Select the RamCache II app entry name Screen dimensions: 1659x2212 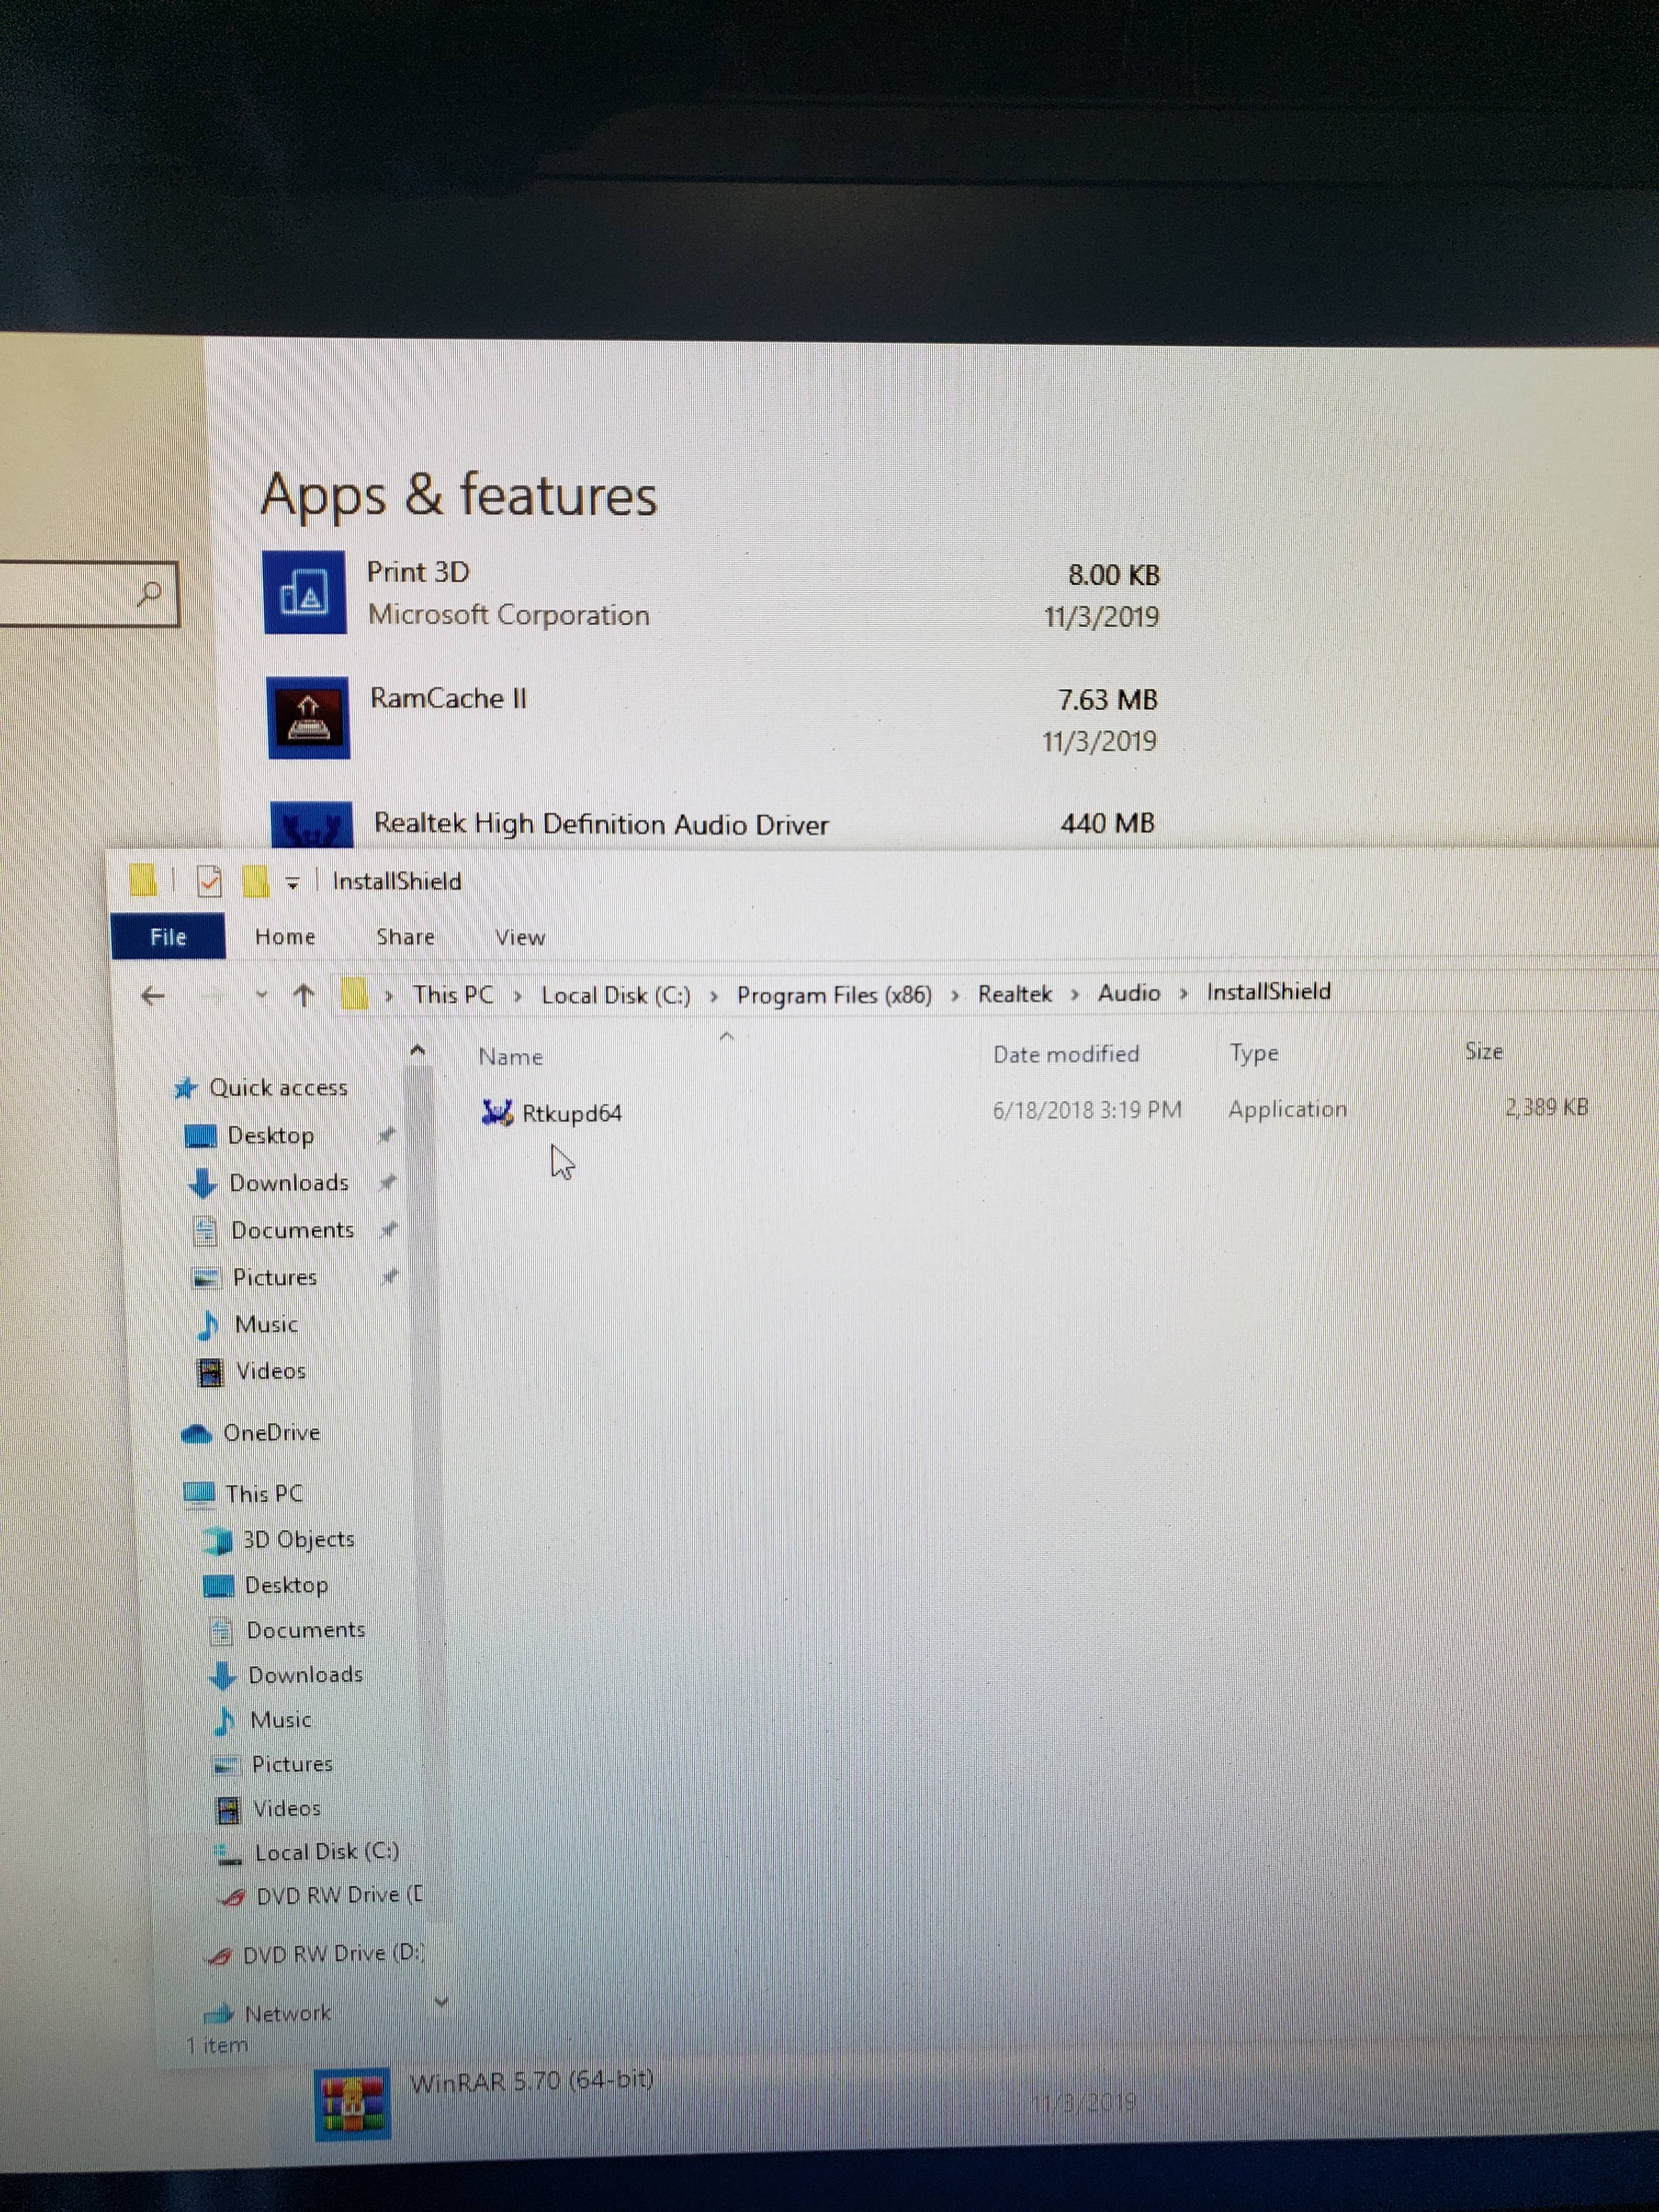tap(448, 698)
